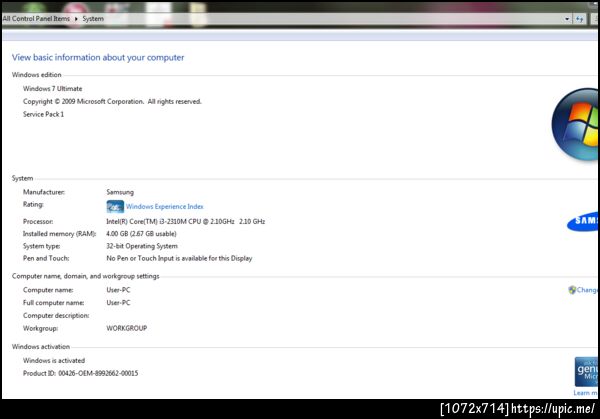Viewport: 600px width, 419px height.
Task: Click the genuine Microsoft badge
Action: coord(586,372)
